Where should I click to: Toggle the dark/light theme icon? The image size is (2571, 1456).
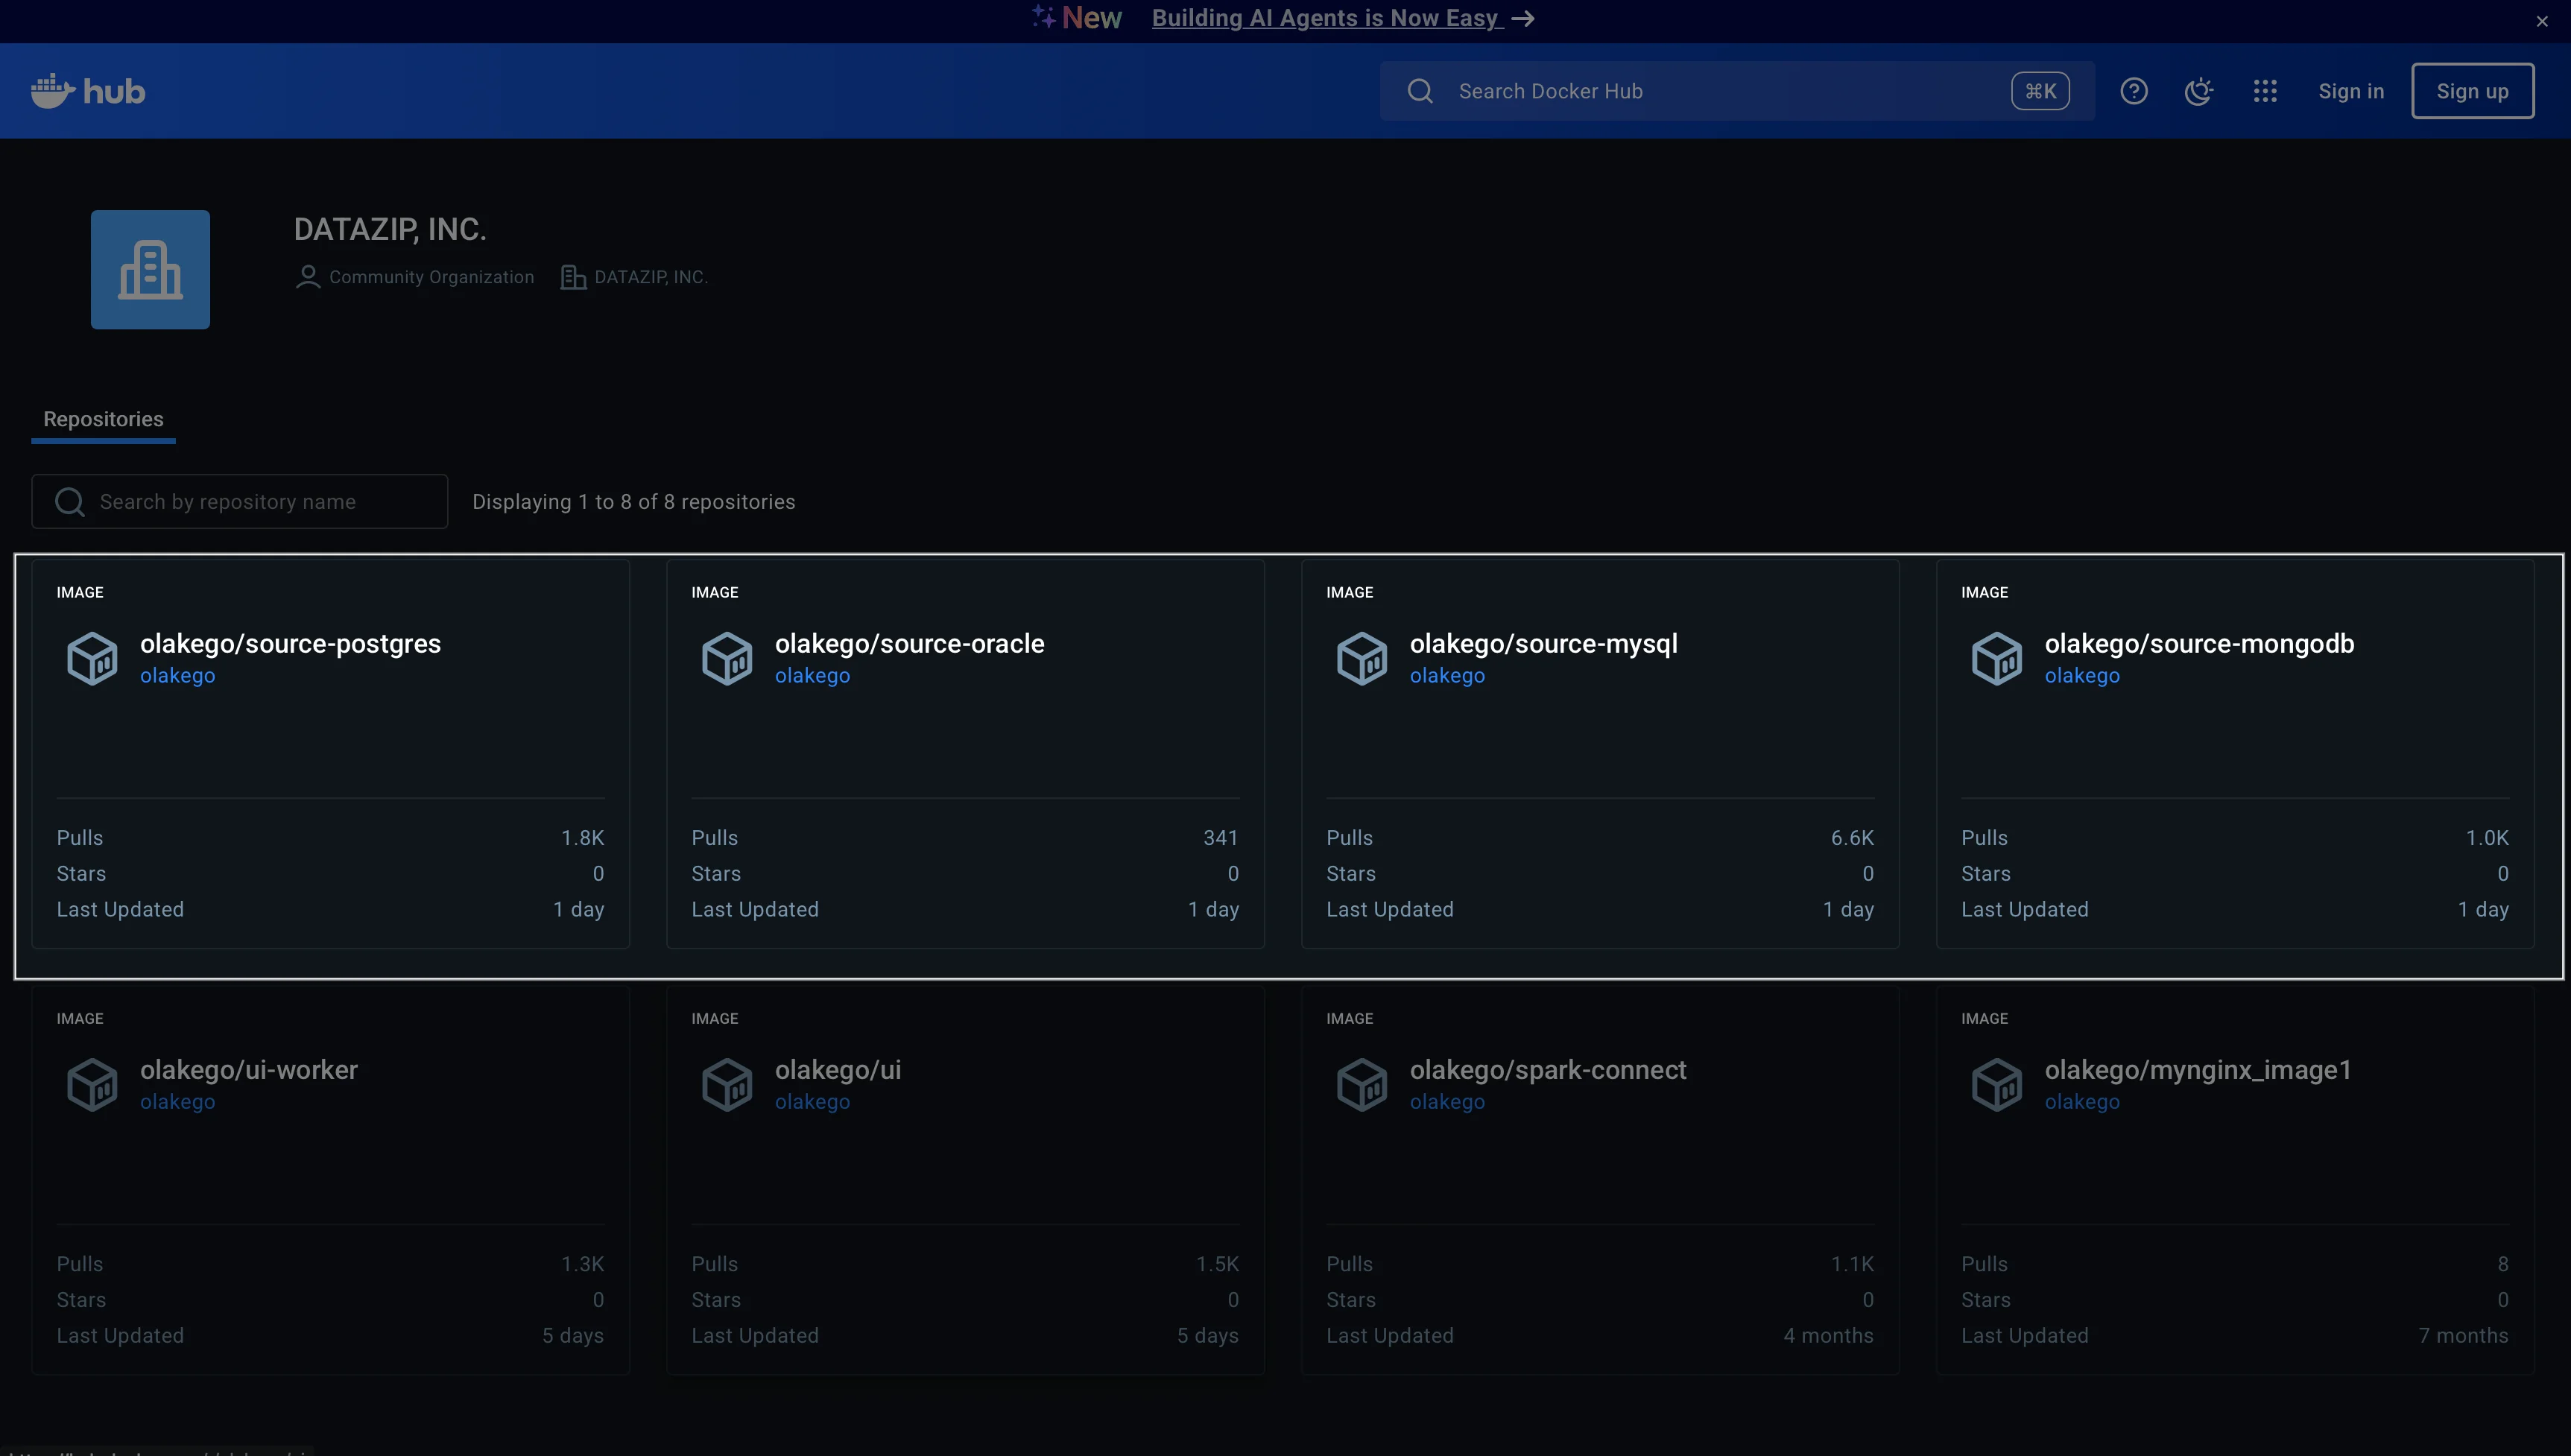2198,91
